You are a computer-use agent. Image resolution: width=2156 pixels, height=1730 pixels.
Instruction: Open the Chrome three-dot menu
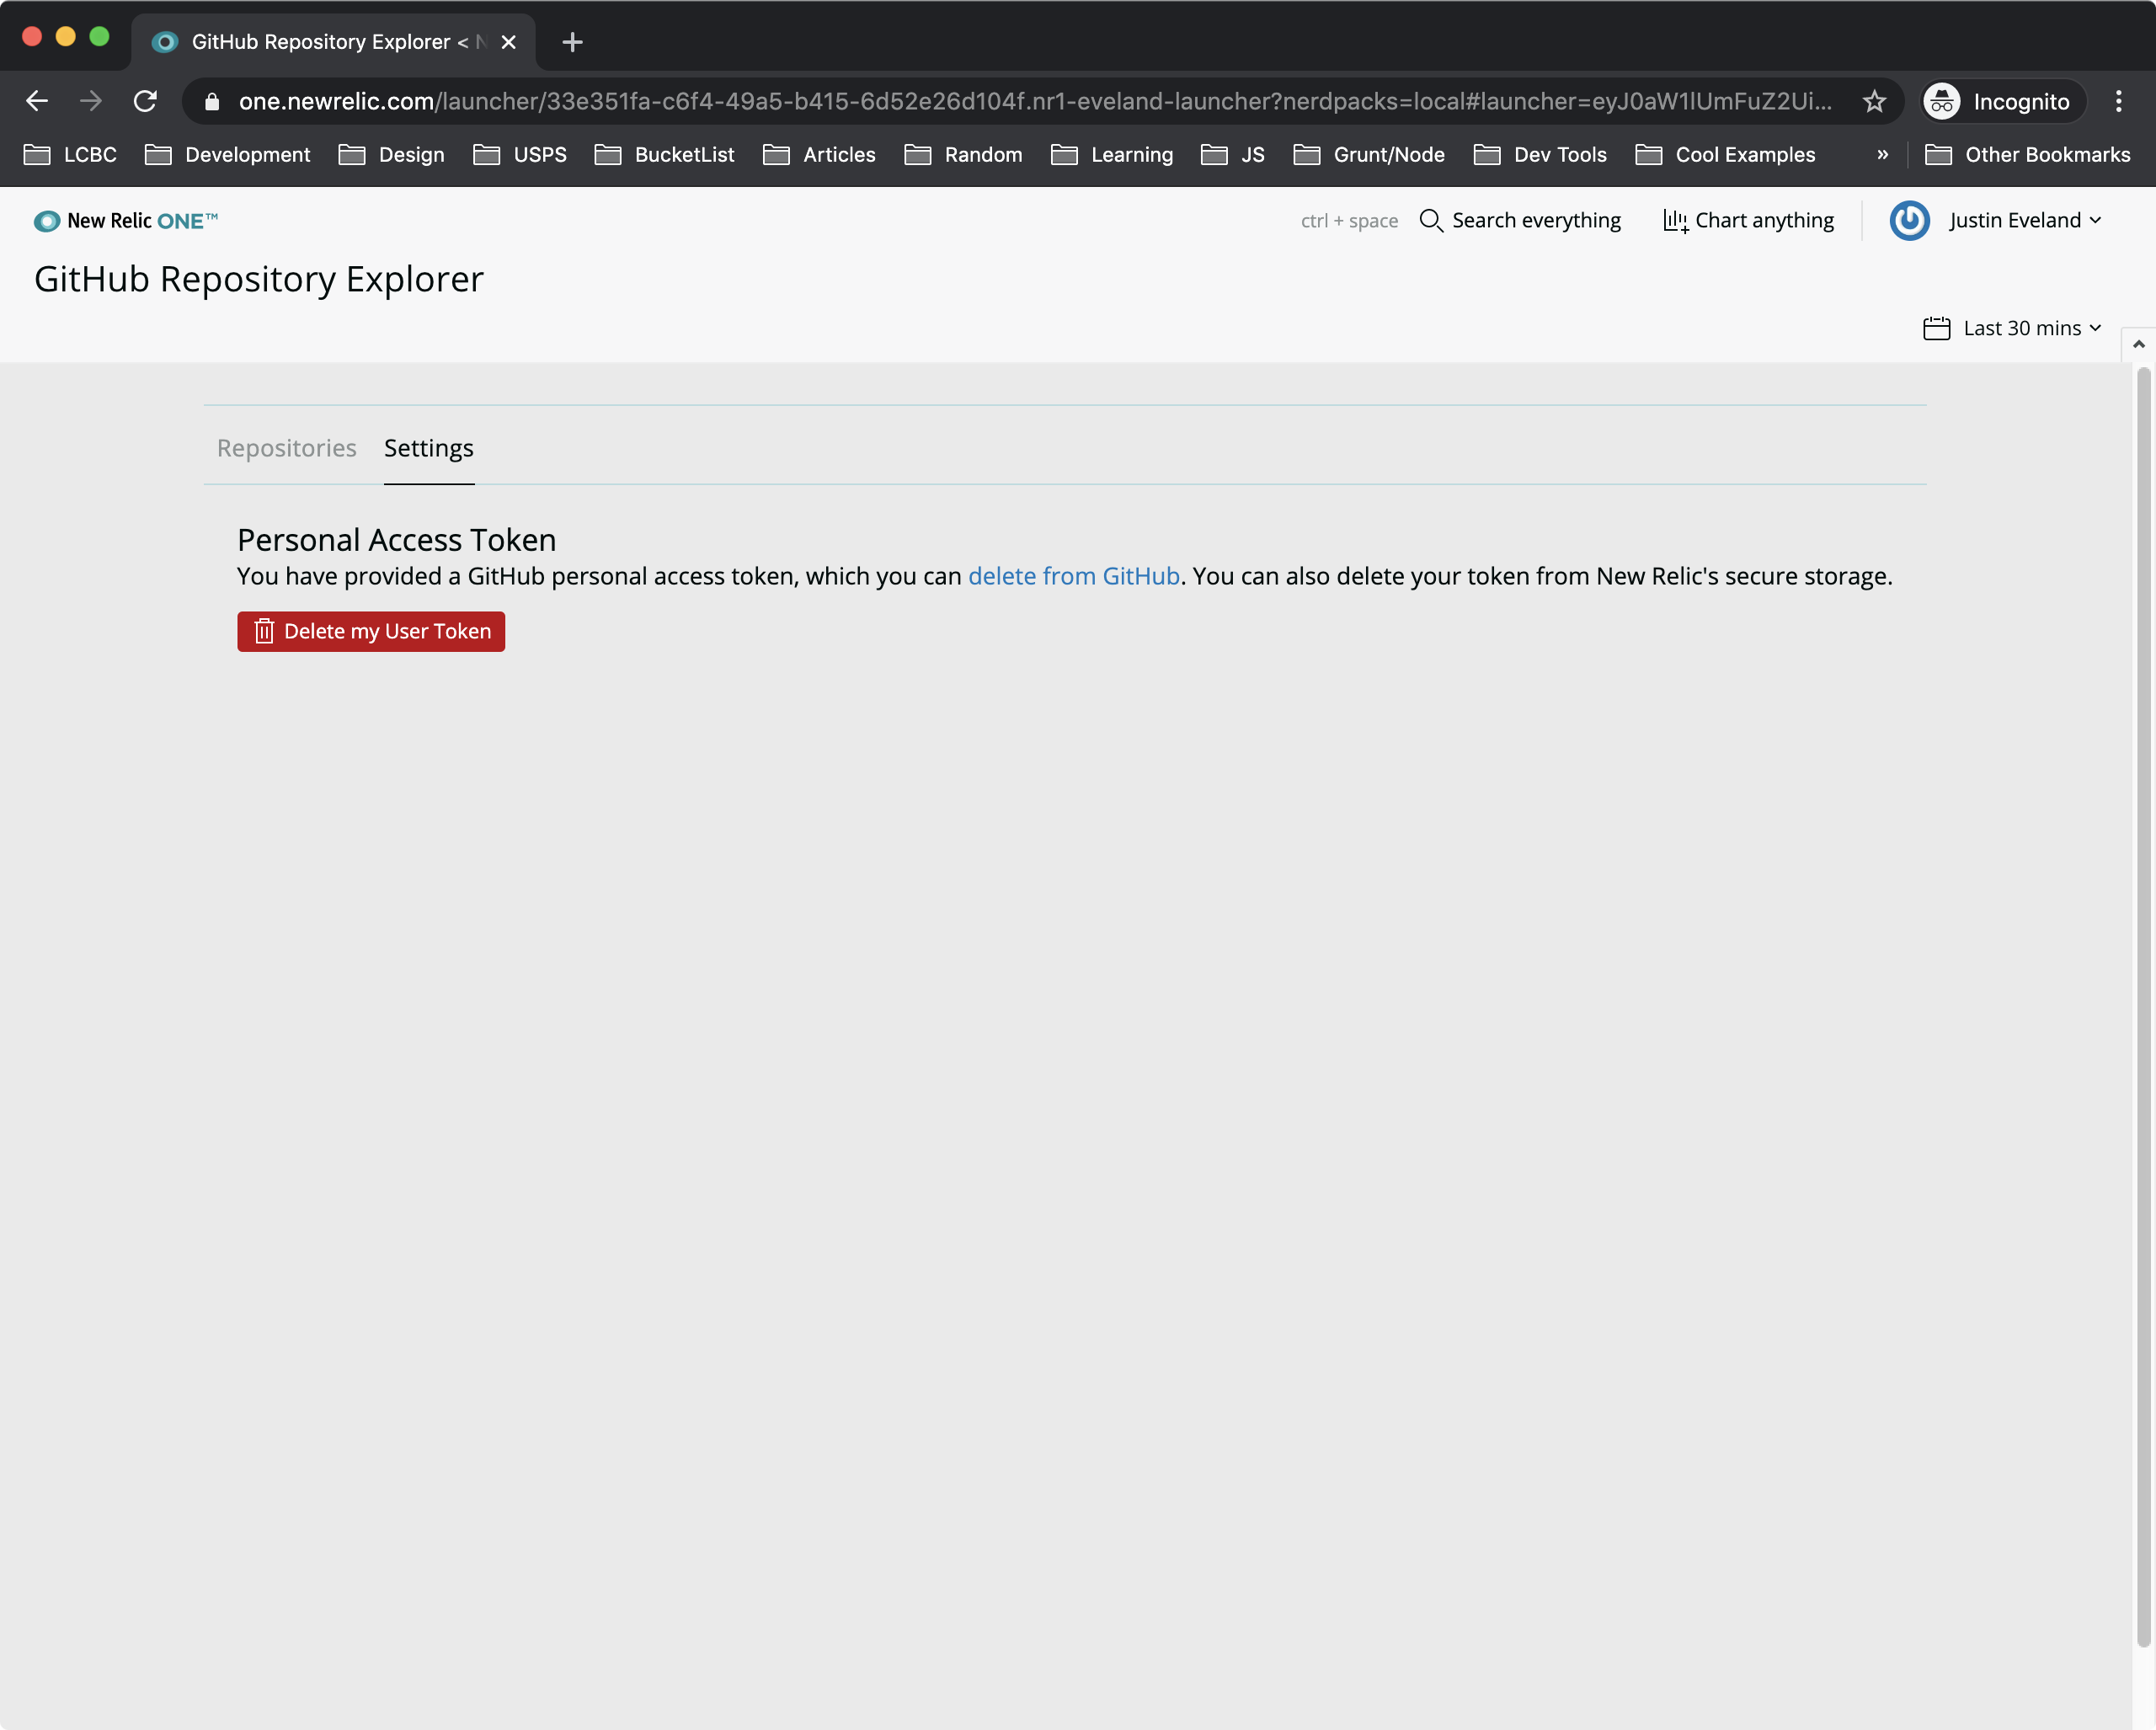[x=2118, y=102]
